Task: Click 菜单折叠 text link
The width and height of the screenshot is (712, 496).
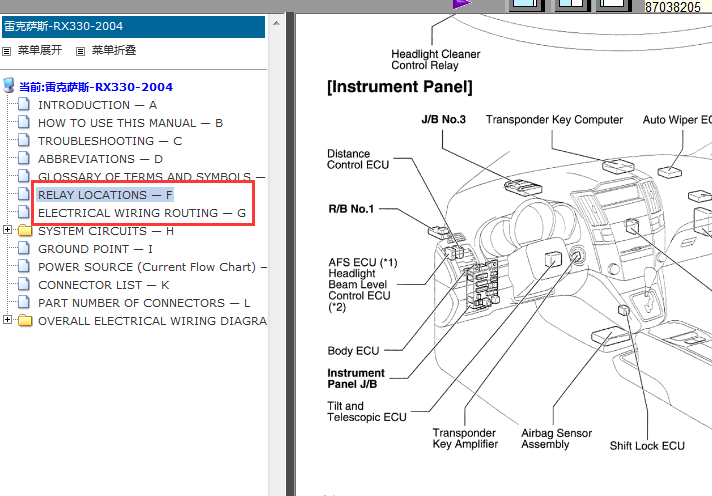Action: point(114,50)
